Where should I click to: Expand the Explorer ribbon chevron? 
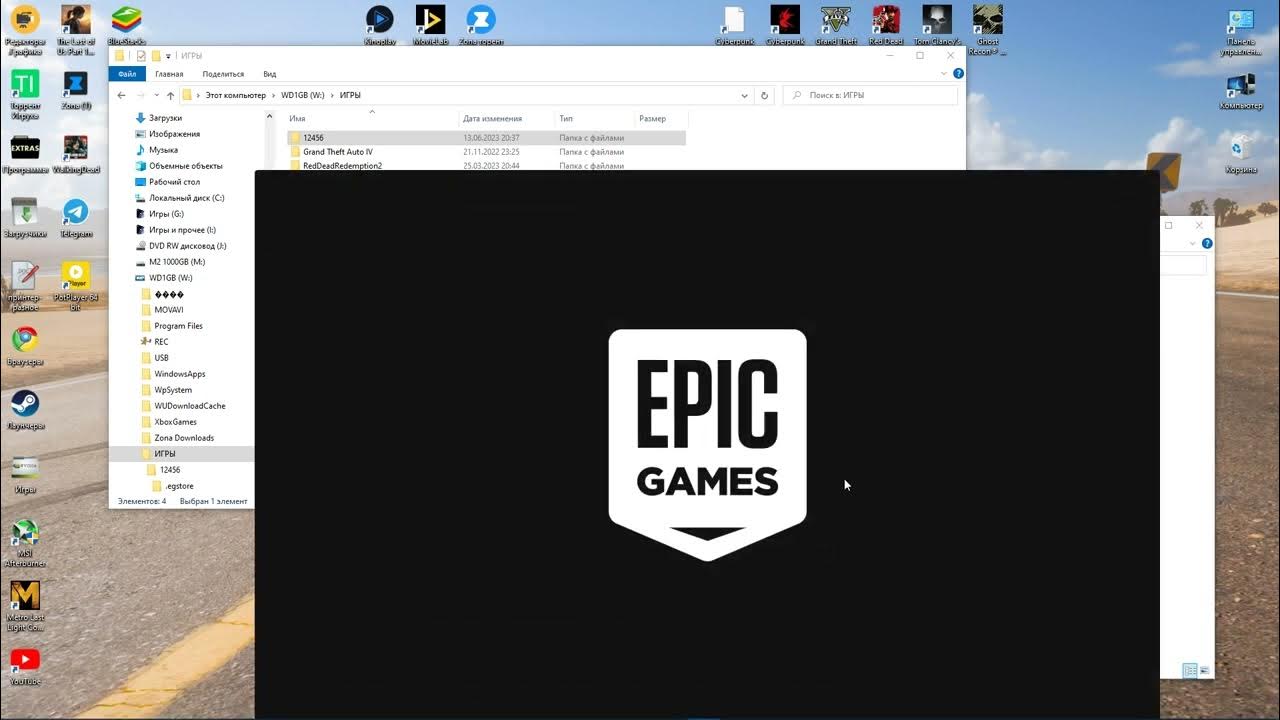[x=944, y=74]
